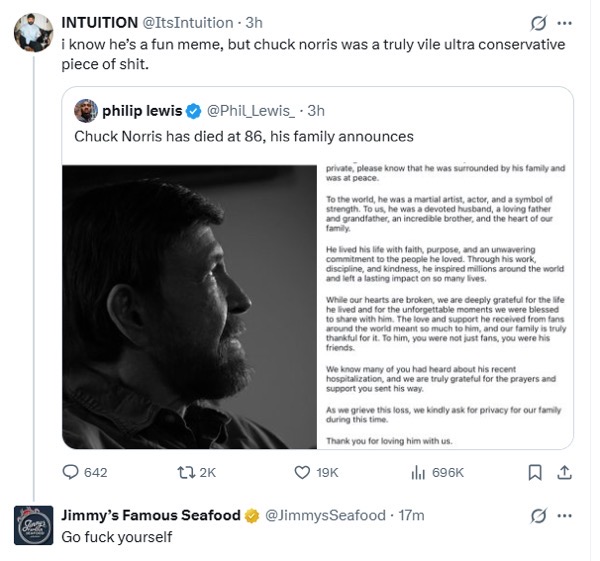Image resolution: width=600 pixels, height=561 pixels.
Task: Click the reply icon with 642 replies
Action: click(x=71, y=472)
